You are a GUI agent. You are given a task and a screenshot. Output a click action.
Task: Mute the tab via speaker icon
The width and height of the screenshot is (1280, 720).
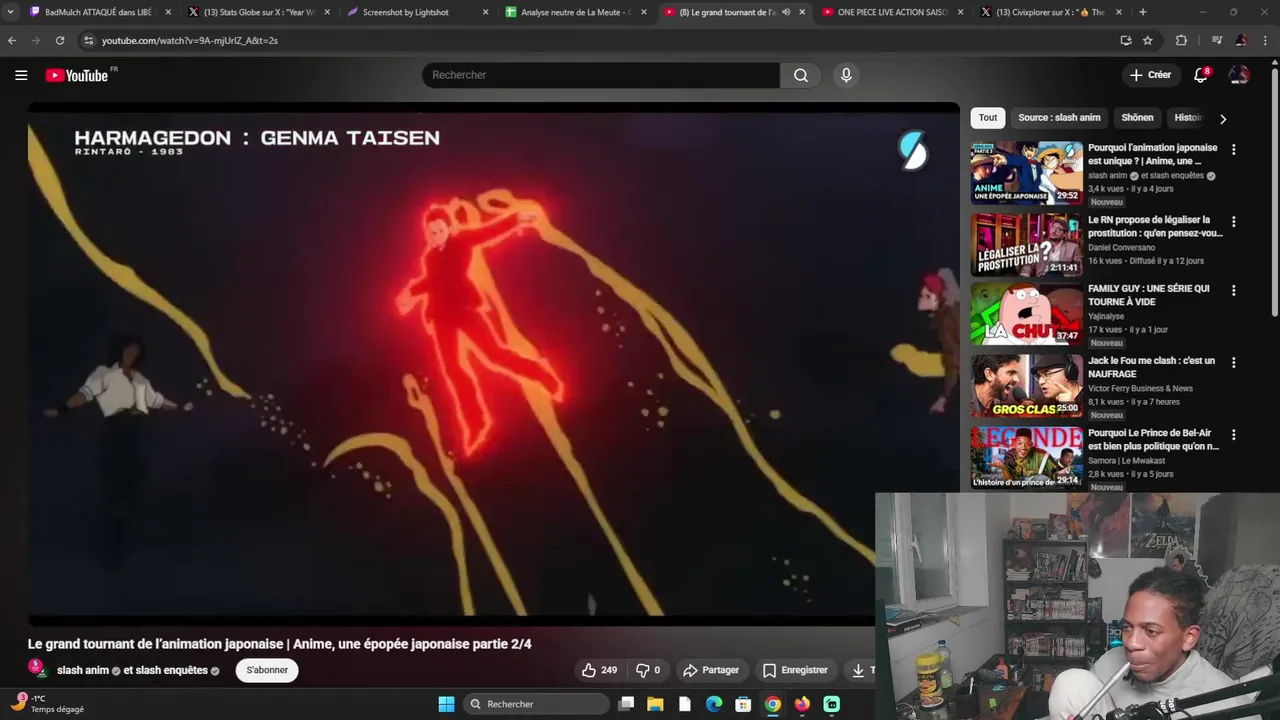click(x=786, y=12)
